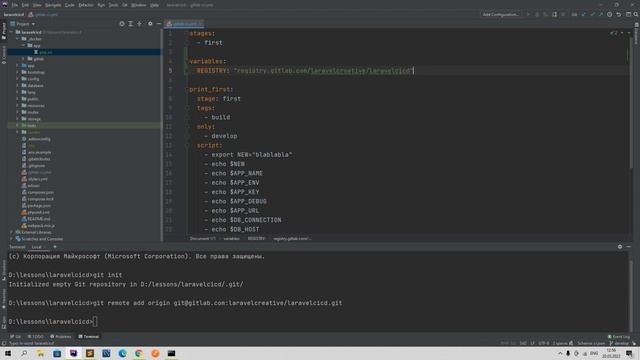Hide the Project panel with minus icon
This screenshot has width=640, height=360.
click(x=159, y=24)
